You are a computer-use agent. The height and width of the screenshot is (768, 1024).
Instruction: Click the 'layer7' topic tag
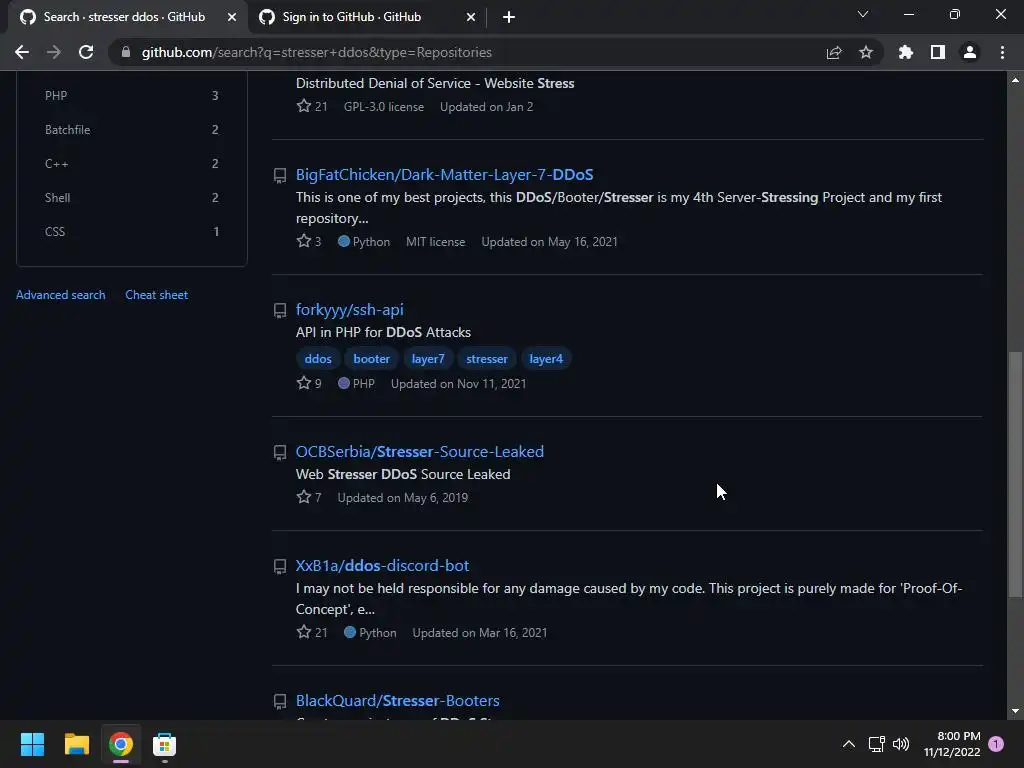click(x=428, y=359)
